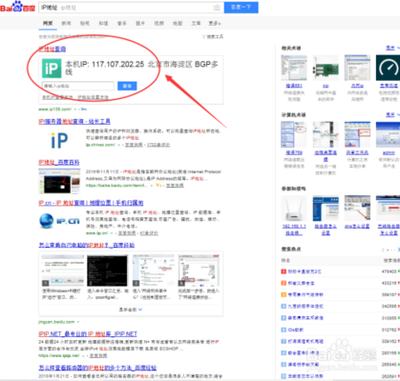
Task: Open the black command prompt step image
Action: pyautogui.click(x=107, y=271)
